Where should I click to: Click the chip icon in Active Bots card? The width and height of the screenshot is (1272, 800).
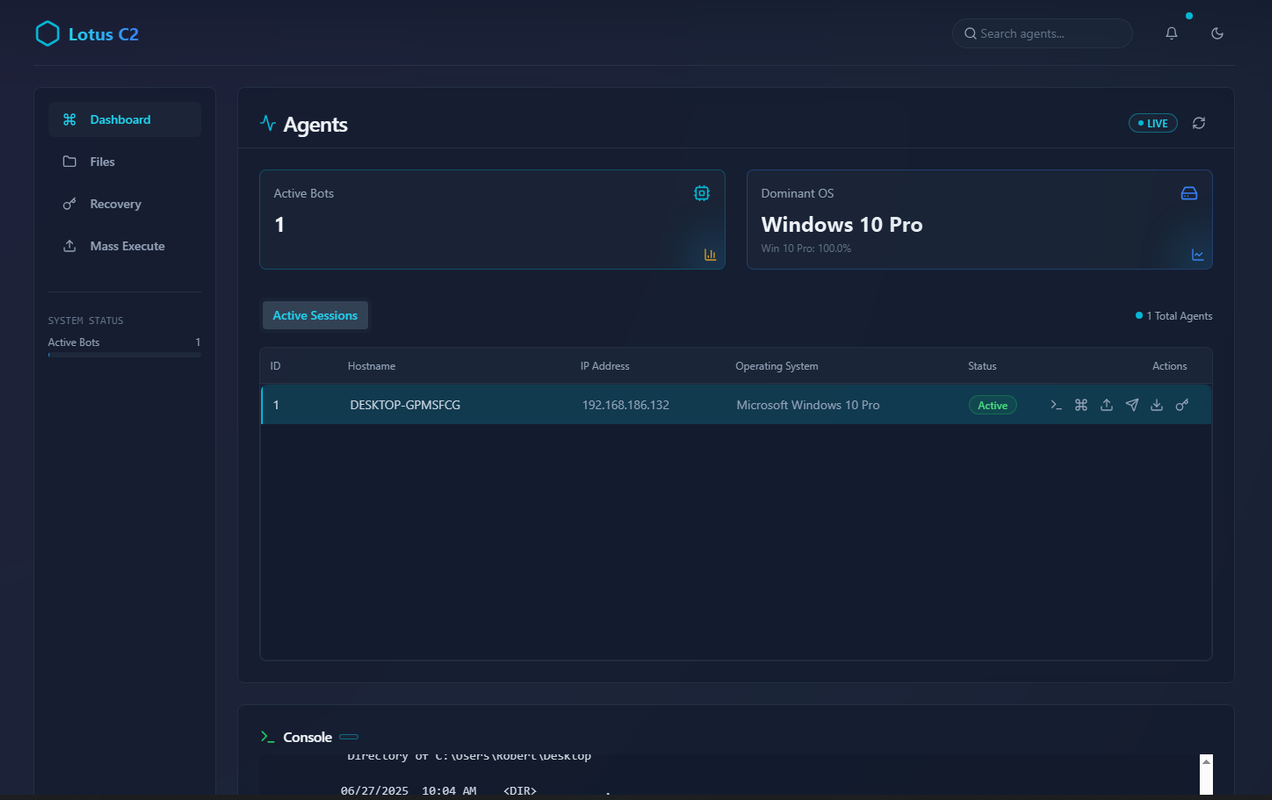[x=702, y=193]
